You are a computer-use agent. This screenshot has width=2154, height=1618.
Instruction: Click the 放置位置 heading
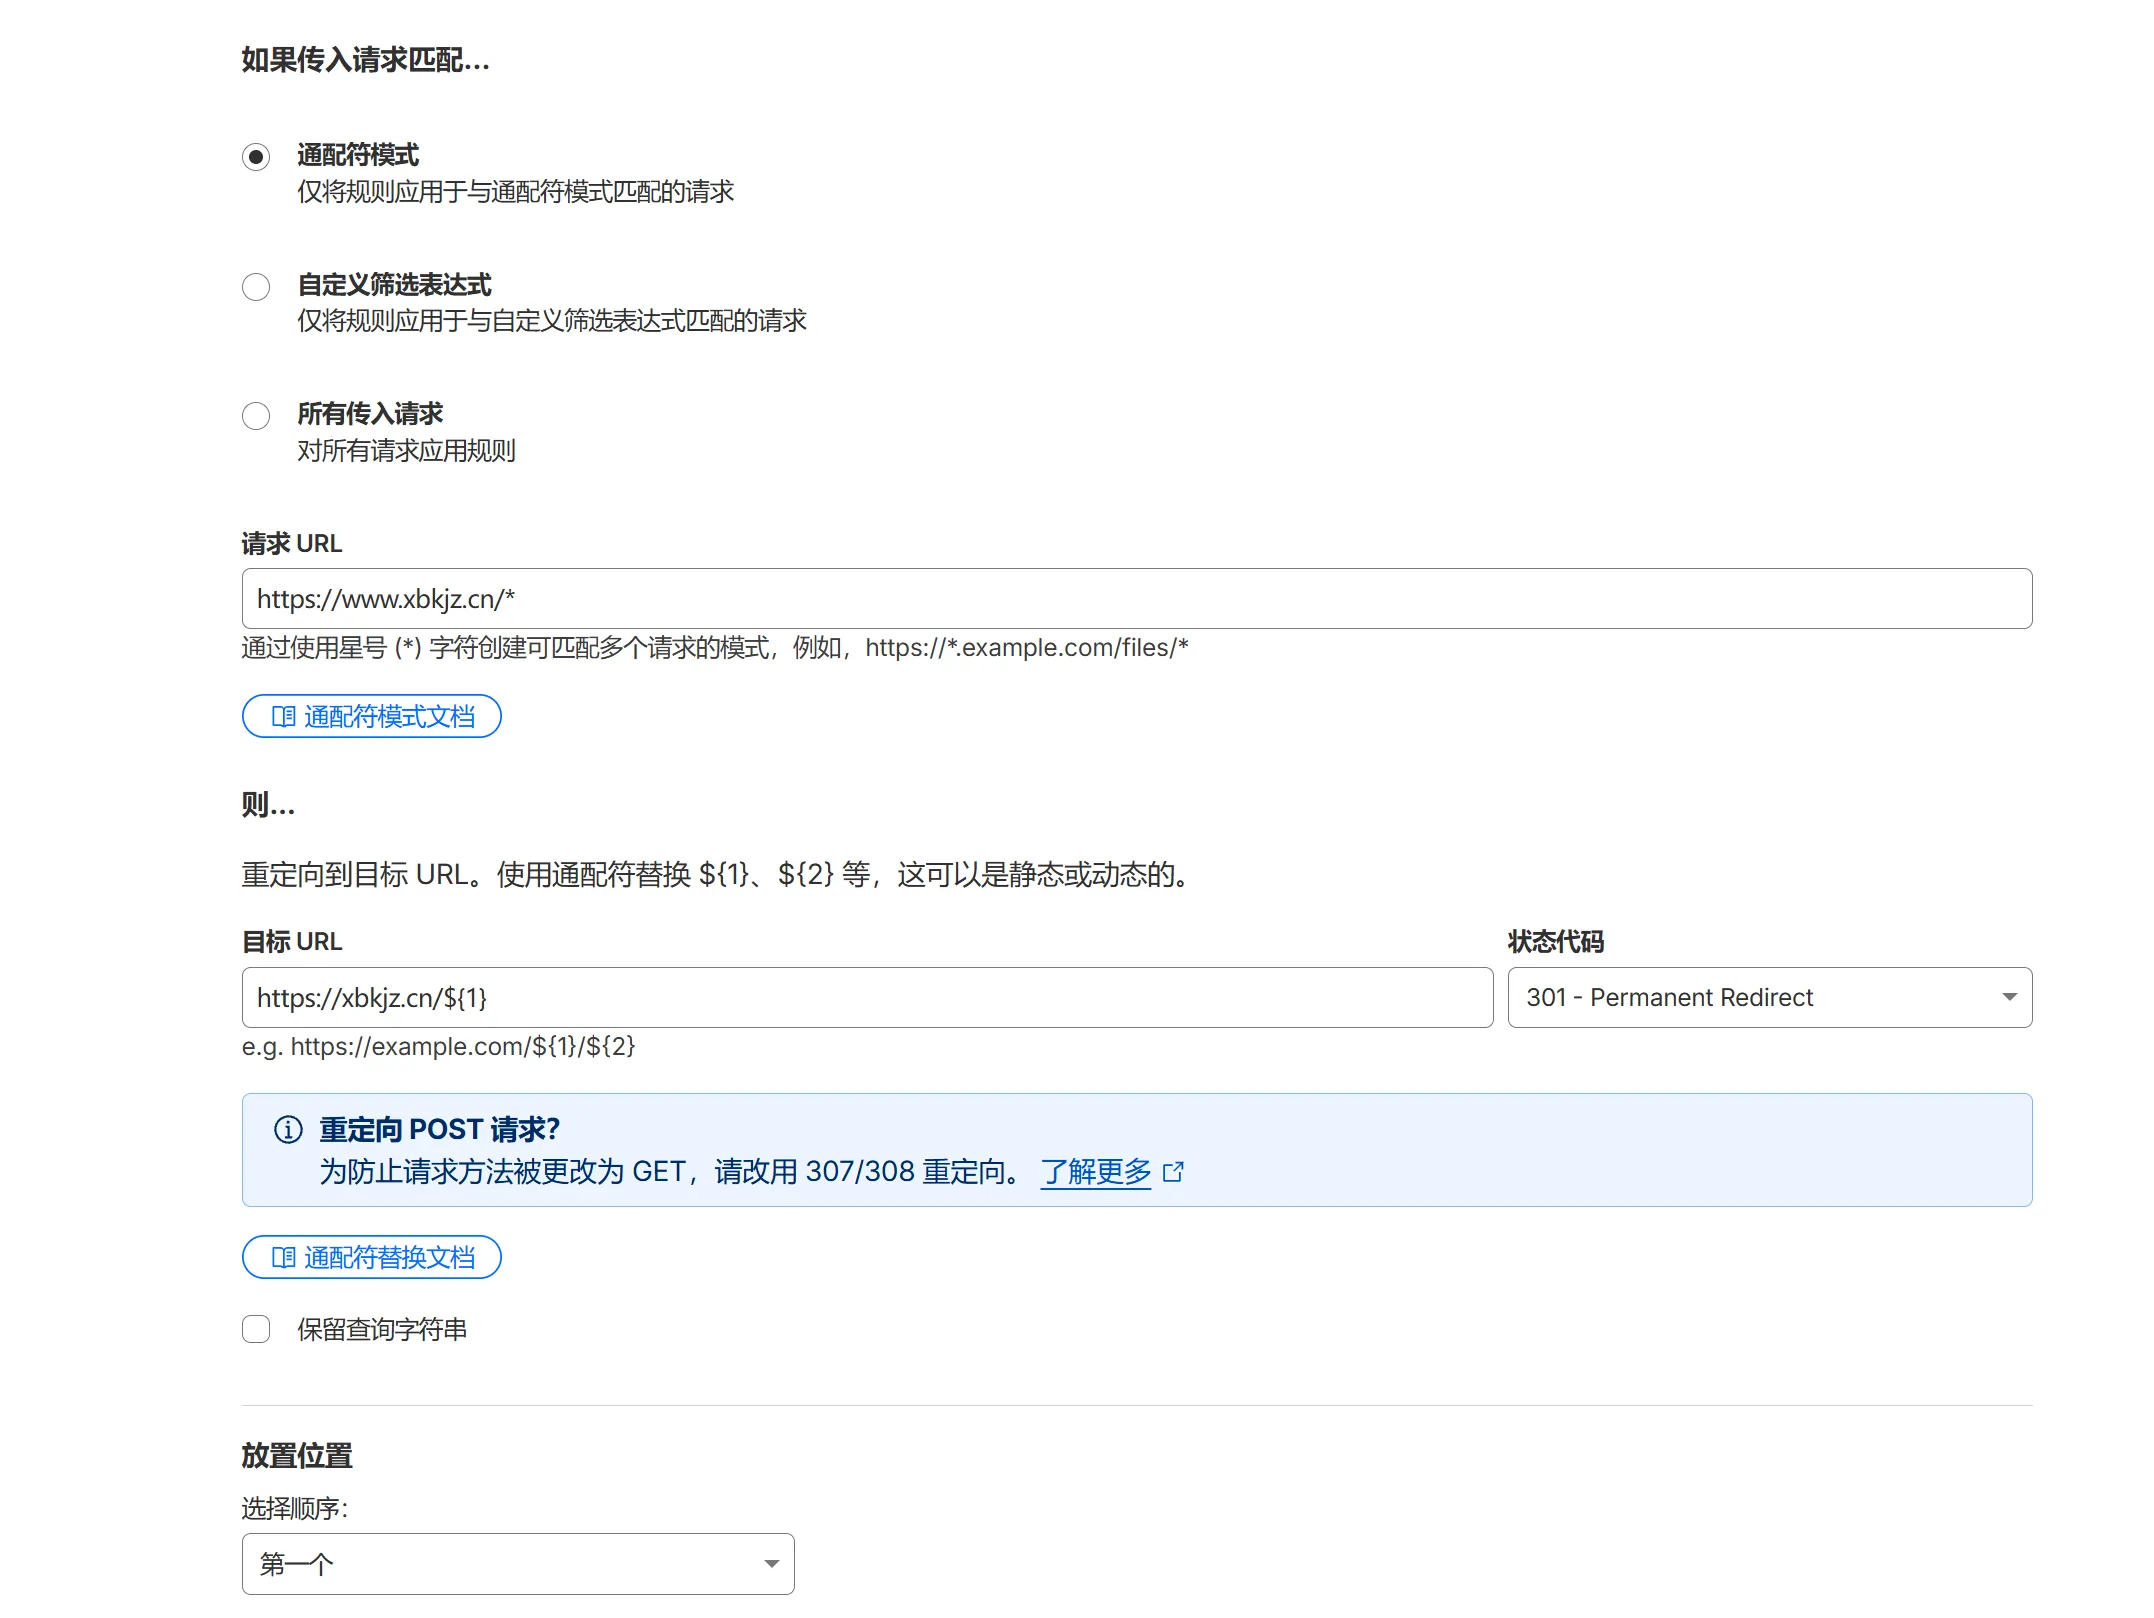297,1456
